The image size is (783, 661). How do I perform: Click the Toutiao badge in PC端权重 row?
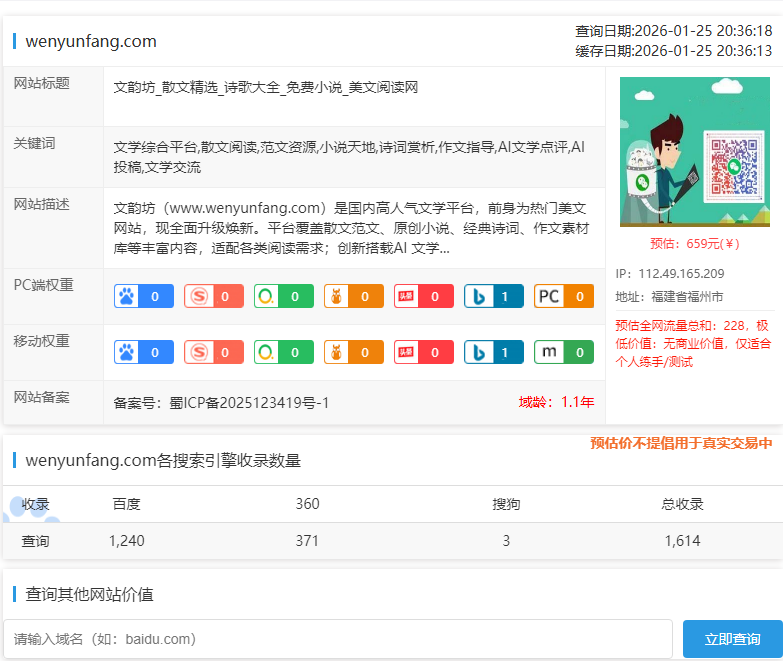tap(424, 296)
